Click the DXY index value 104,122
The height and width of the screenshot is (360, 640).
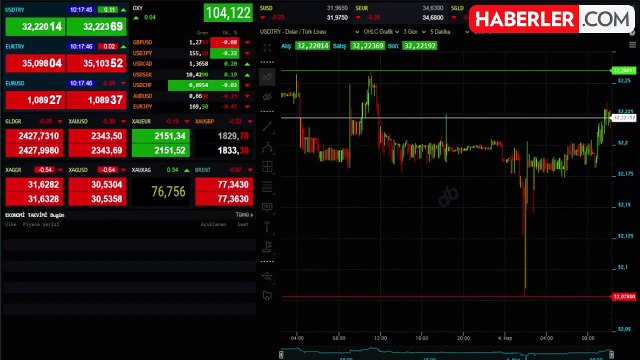[x=228, y=13]
